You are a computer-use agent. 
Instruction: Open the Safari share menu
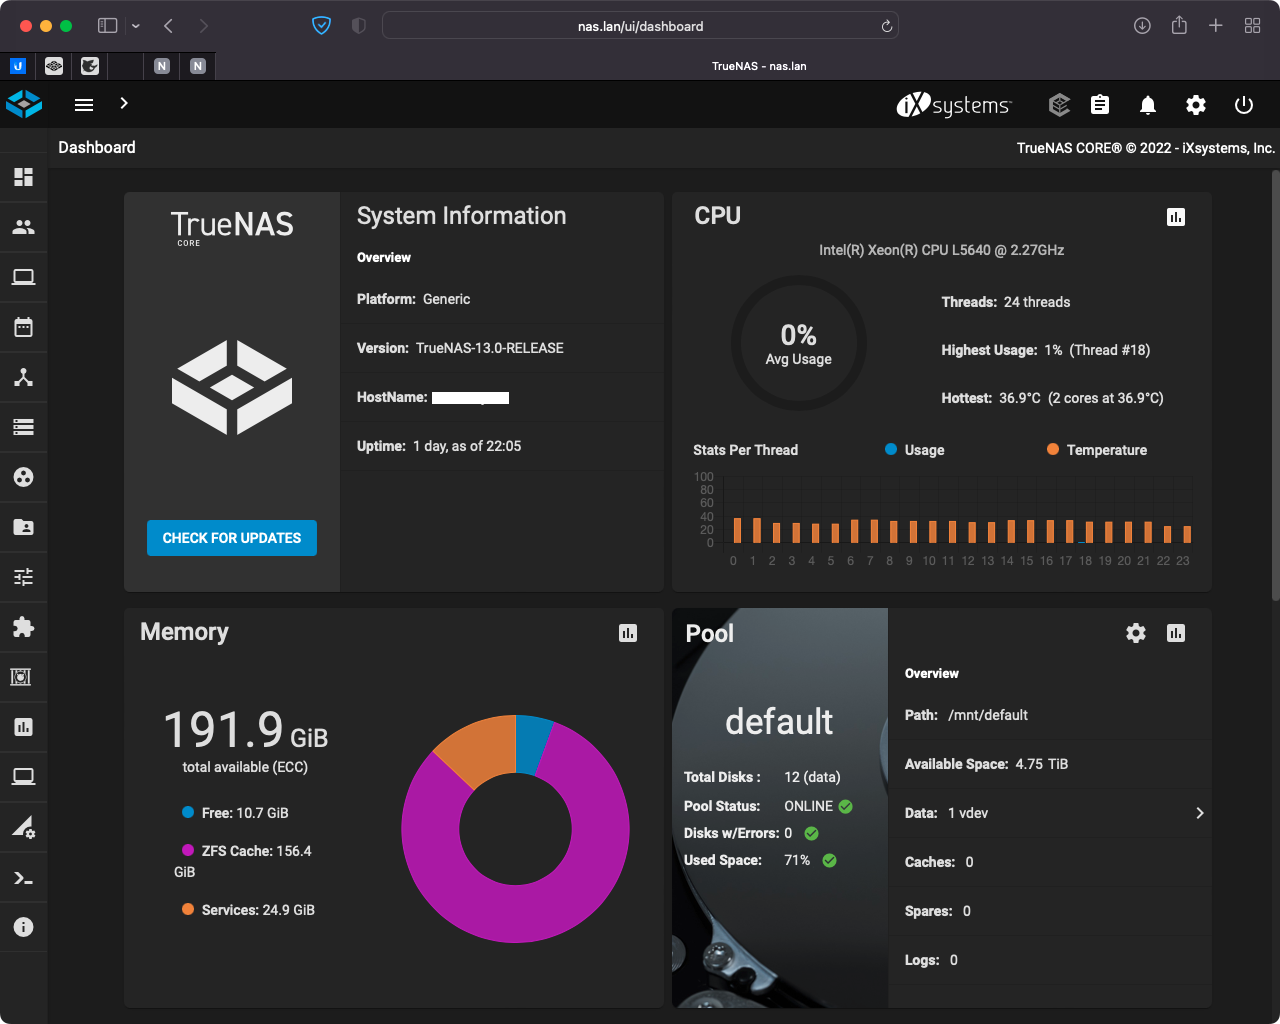click(x=1179, y=25)
